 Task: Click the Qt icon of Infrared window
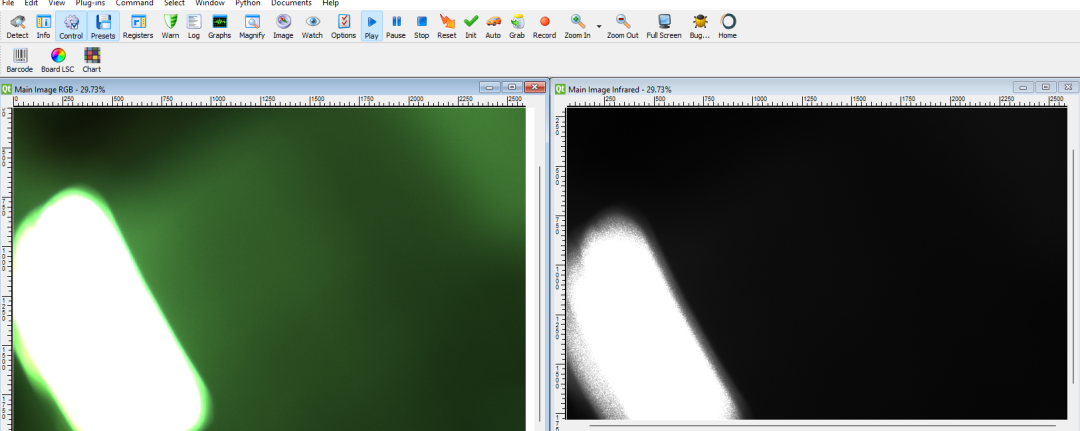pyautogui.click(x=561, y=88)
